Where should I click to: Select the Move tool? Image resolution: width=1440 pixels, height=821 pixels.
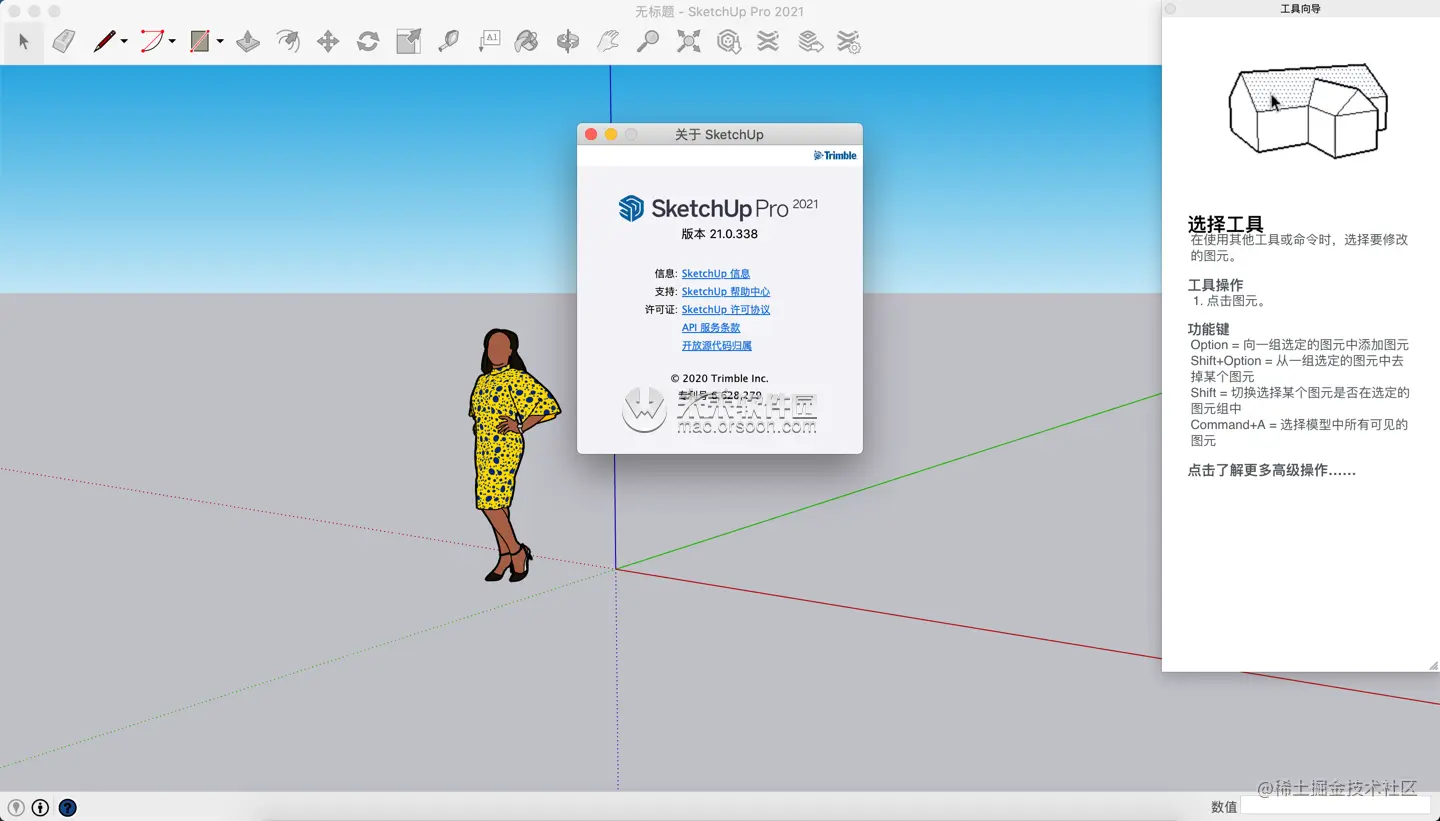click(x=328, y=41)
